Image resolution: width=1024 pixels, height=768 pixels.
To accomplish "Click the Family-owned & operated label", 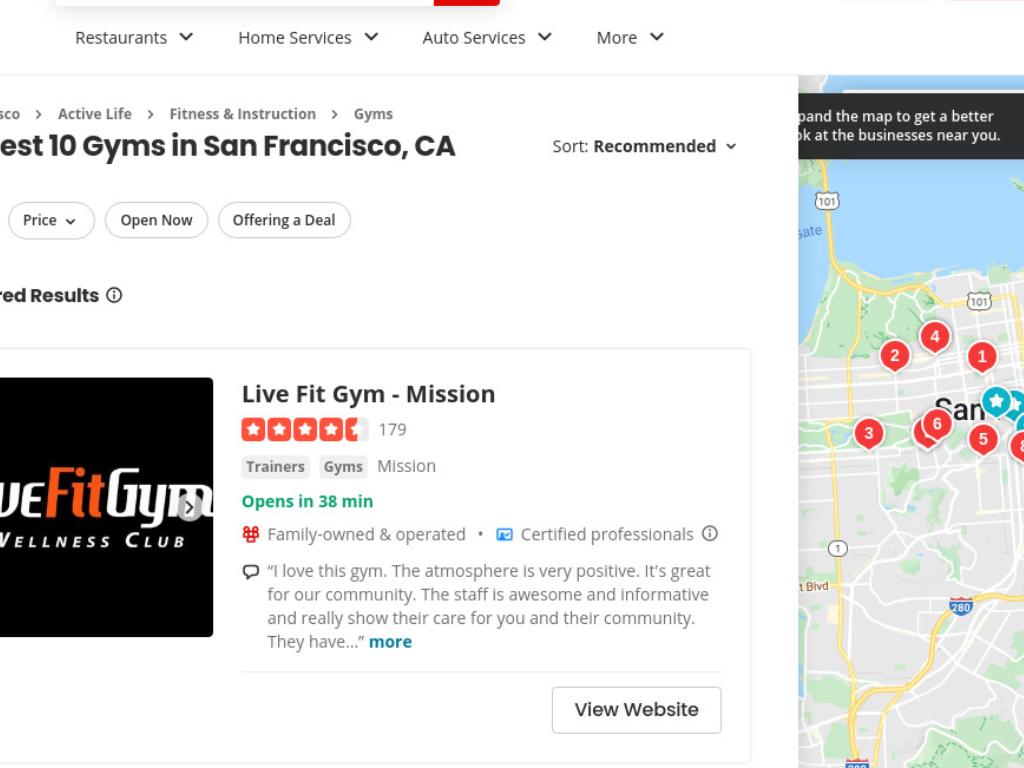I will [366, 534].
